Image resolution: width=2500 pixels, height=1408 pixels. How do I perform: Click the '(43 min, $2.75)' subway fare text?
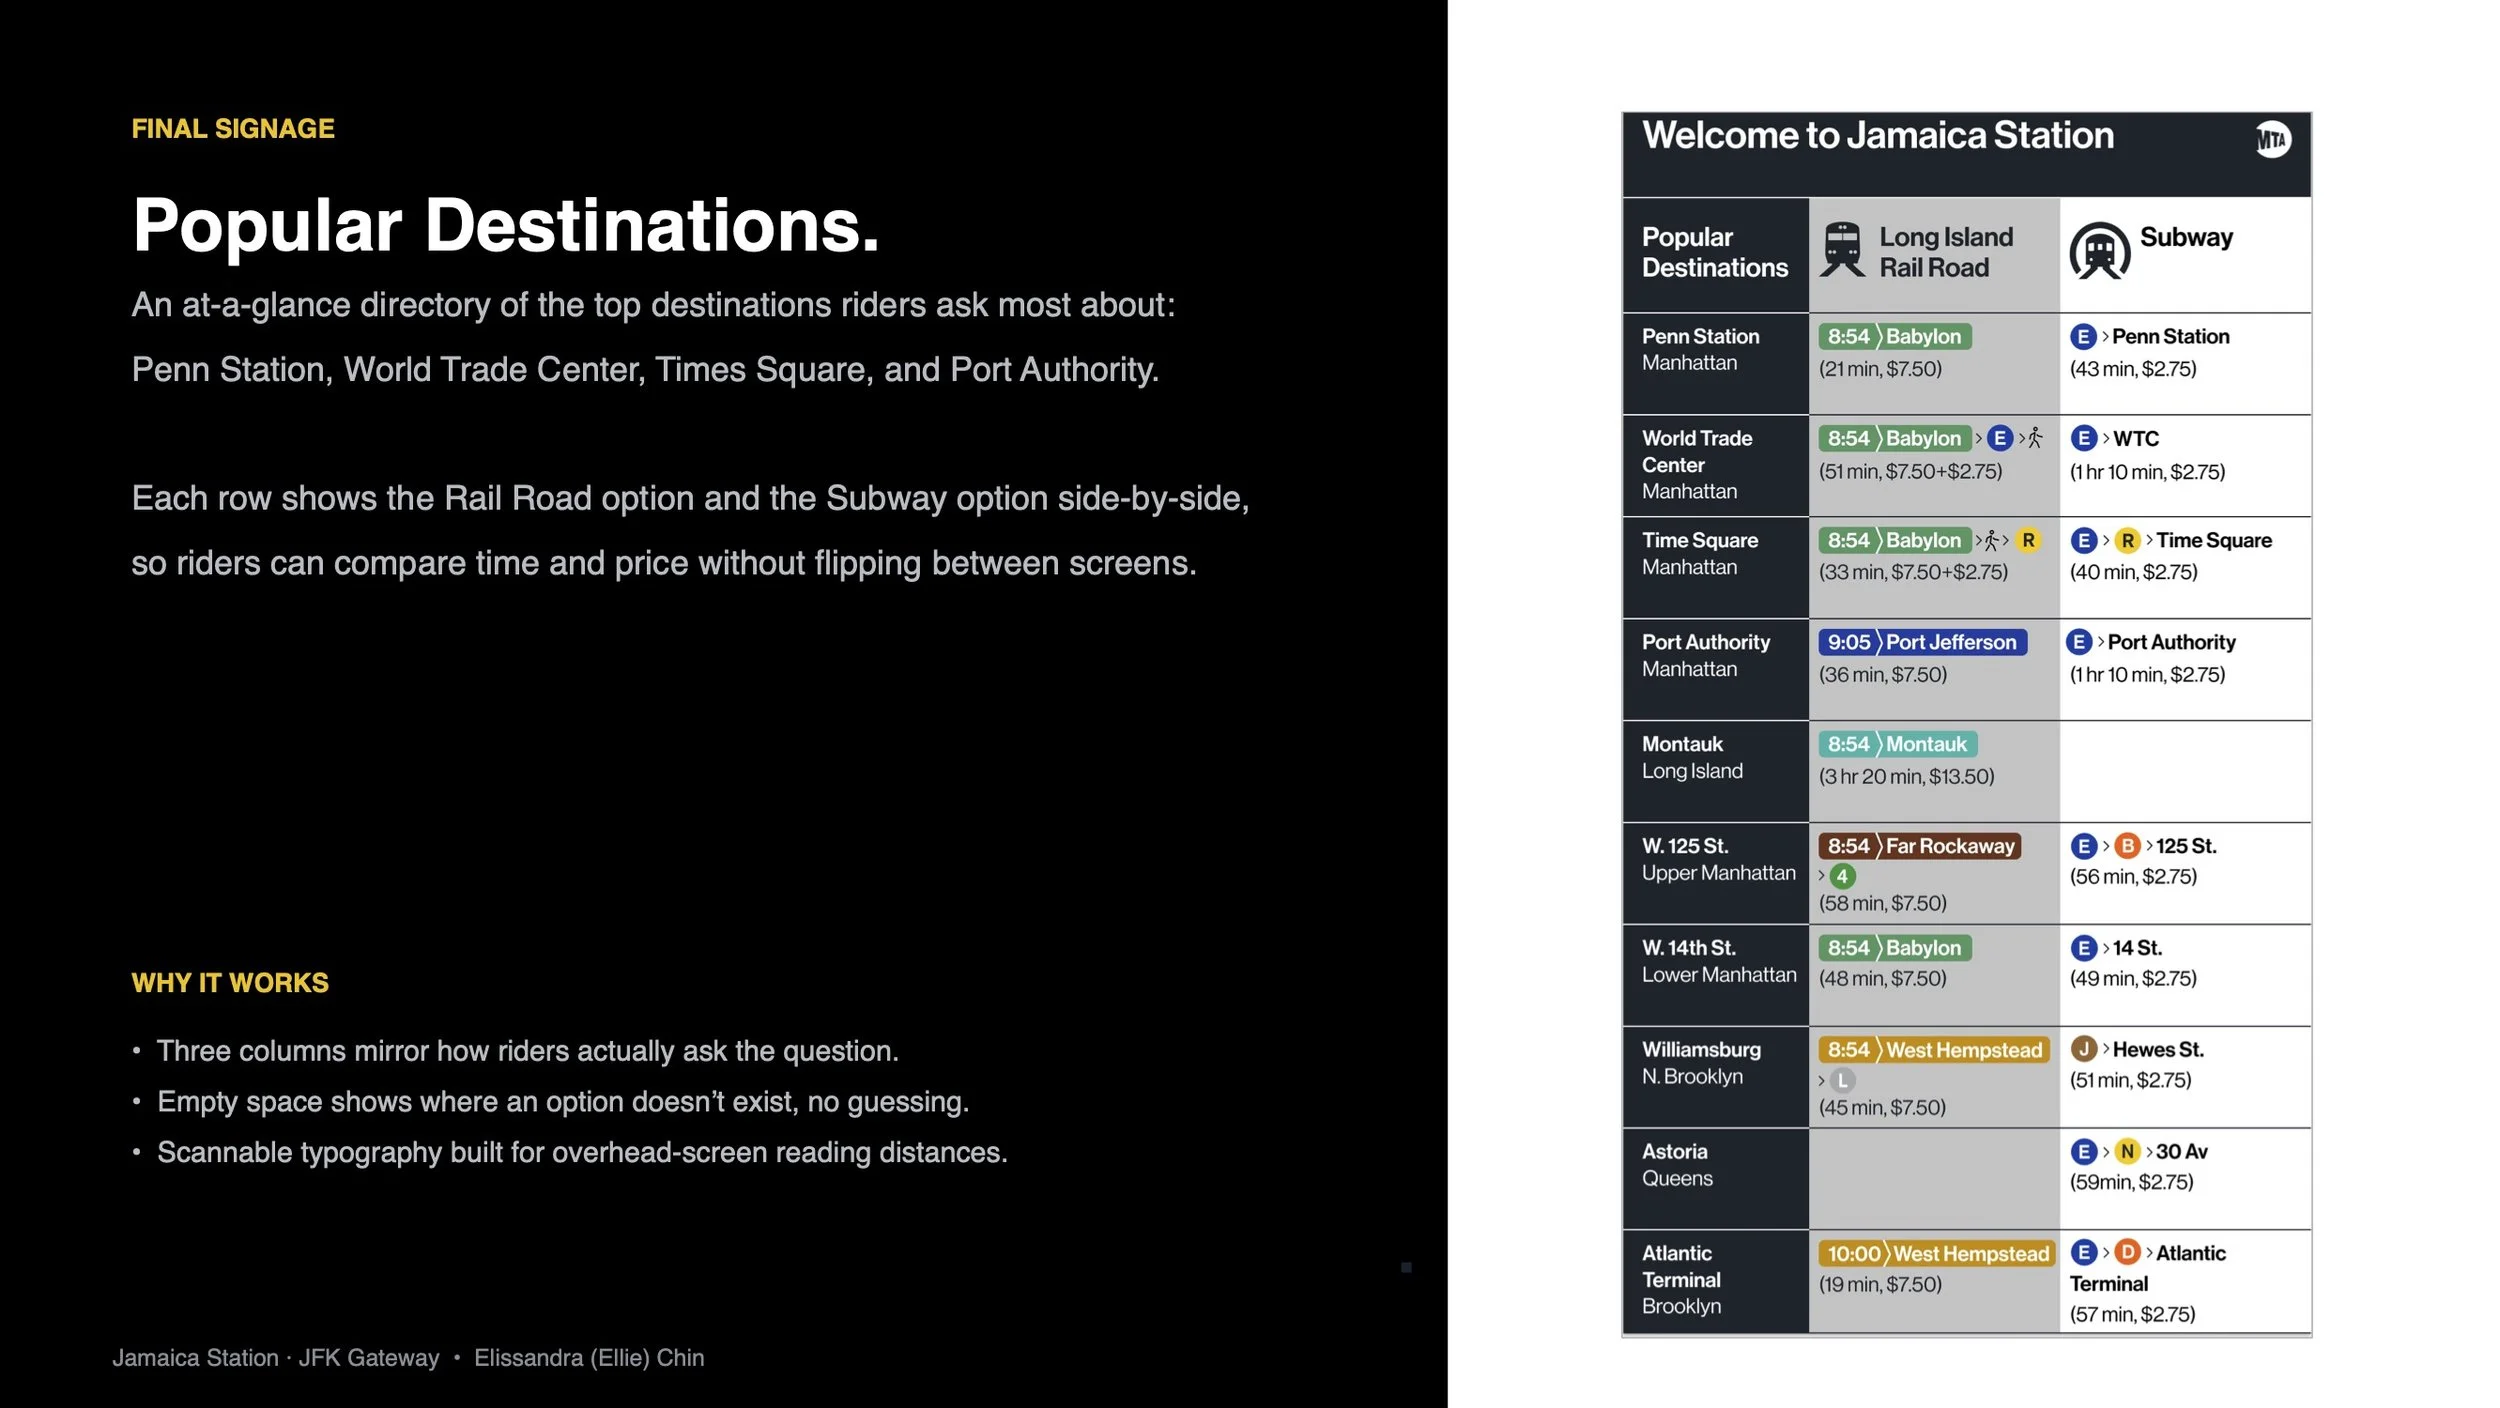coord(2133,369)
